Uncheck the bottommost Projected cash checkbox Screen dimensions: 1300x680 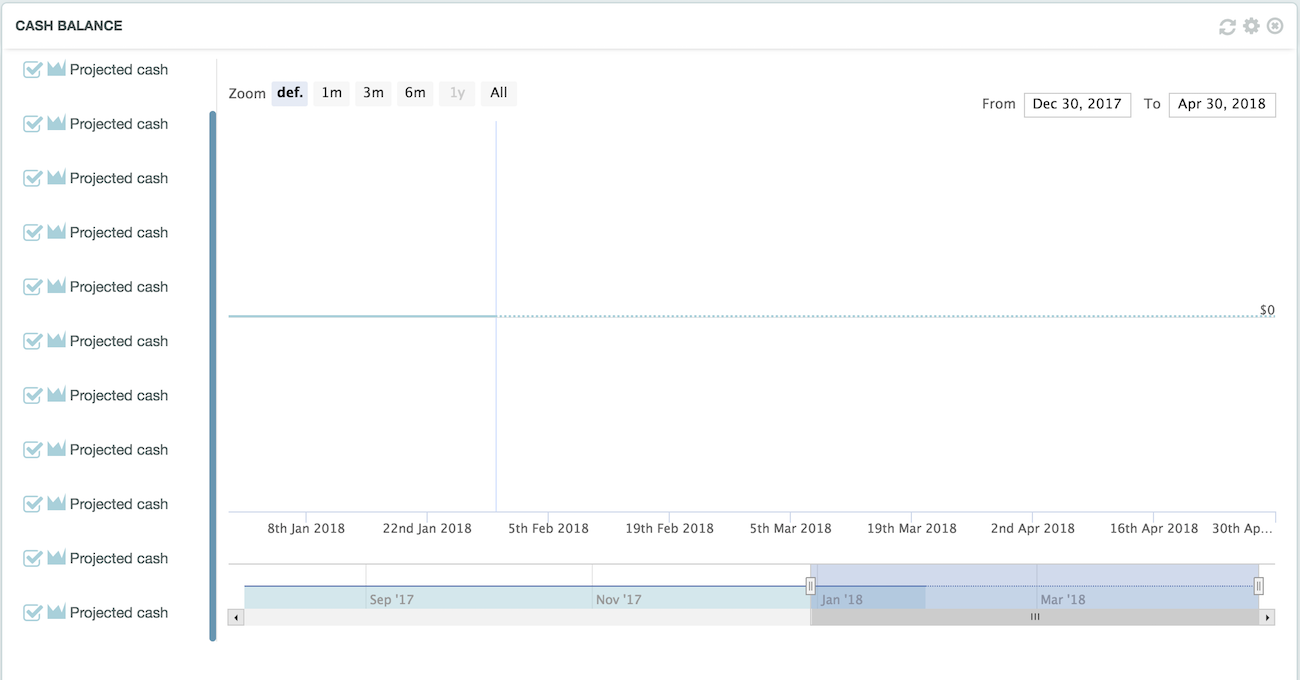[32, 612]
